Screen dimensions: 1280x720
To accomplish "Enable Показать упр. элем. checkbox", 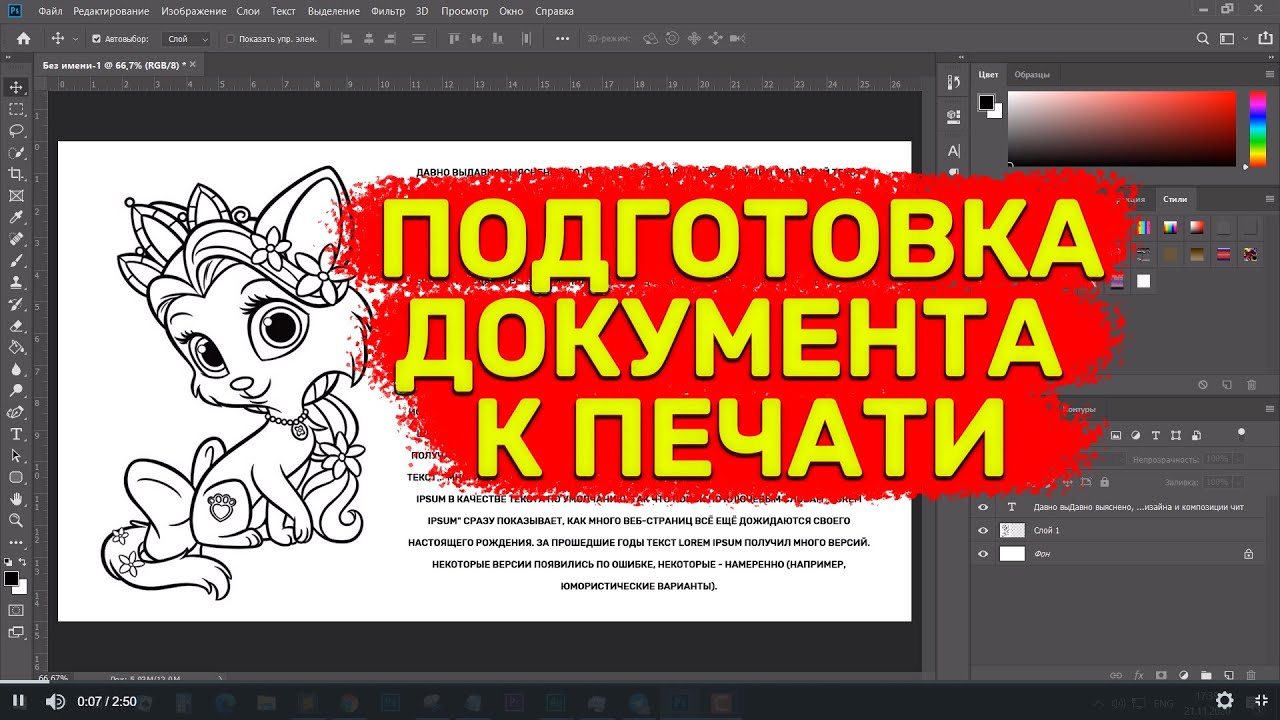I will coord(230,39).
